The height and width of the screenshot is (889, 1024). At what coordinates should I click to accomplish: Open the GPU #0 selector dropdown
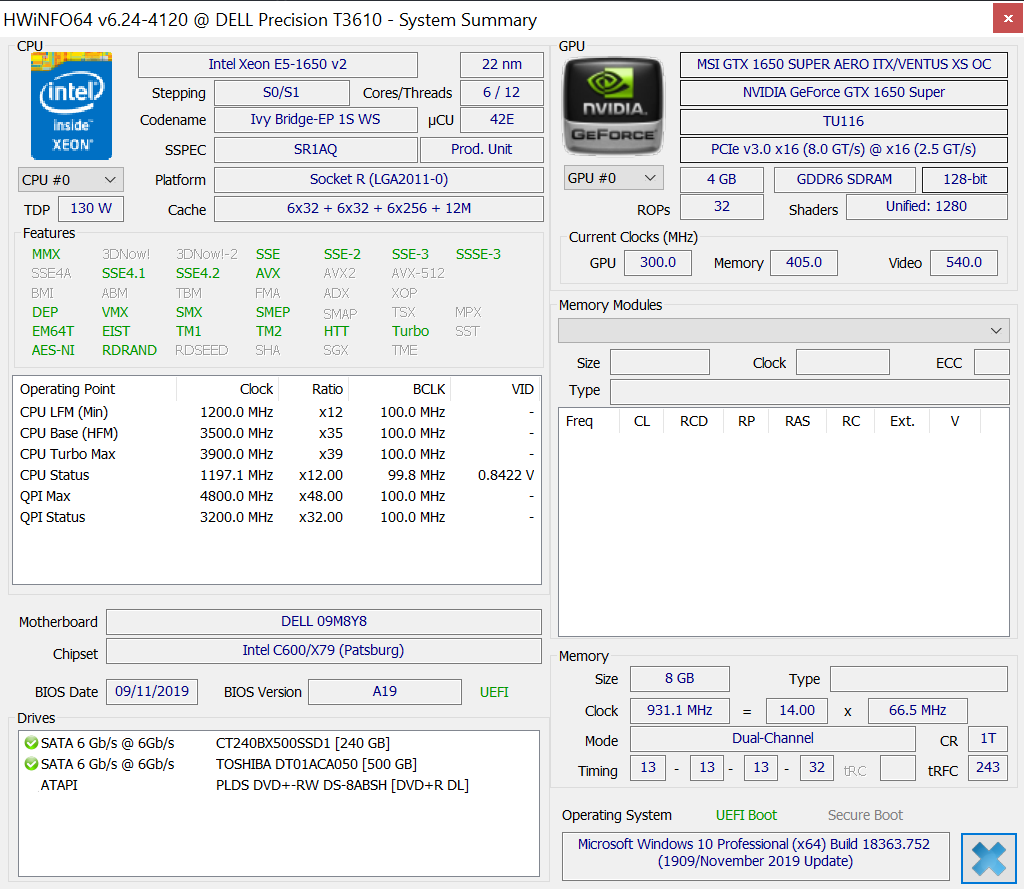click(x=613, y=178)
